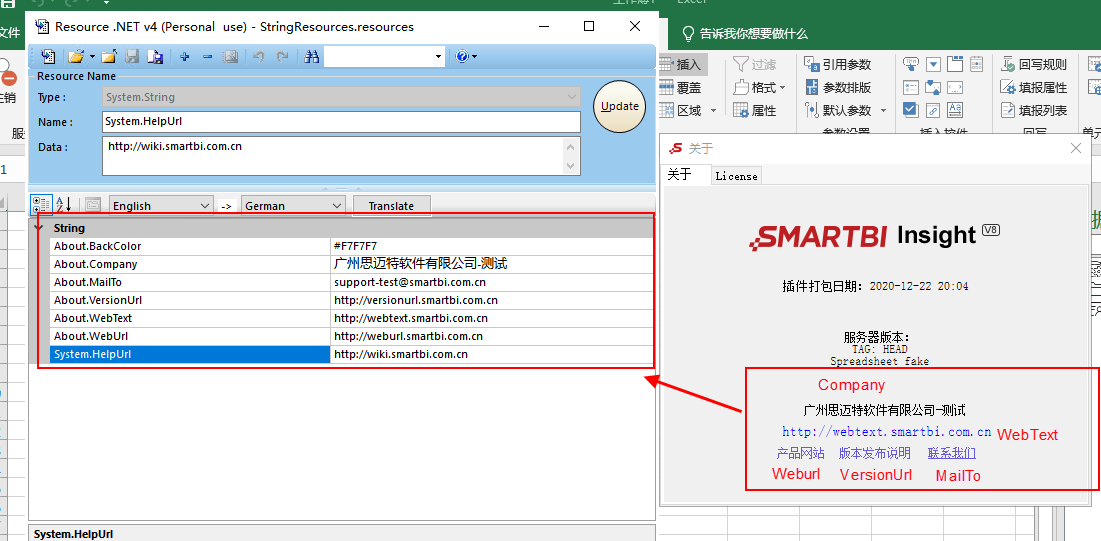Click the Data box scroll-down arrow

tap(572, 165)
